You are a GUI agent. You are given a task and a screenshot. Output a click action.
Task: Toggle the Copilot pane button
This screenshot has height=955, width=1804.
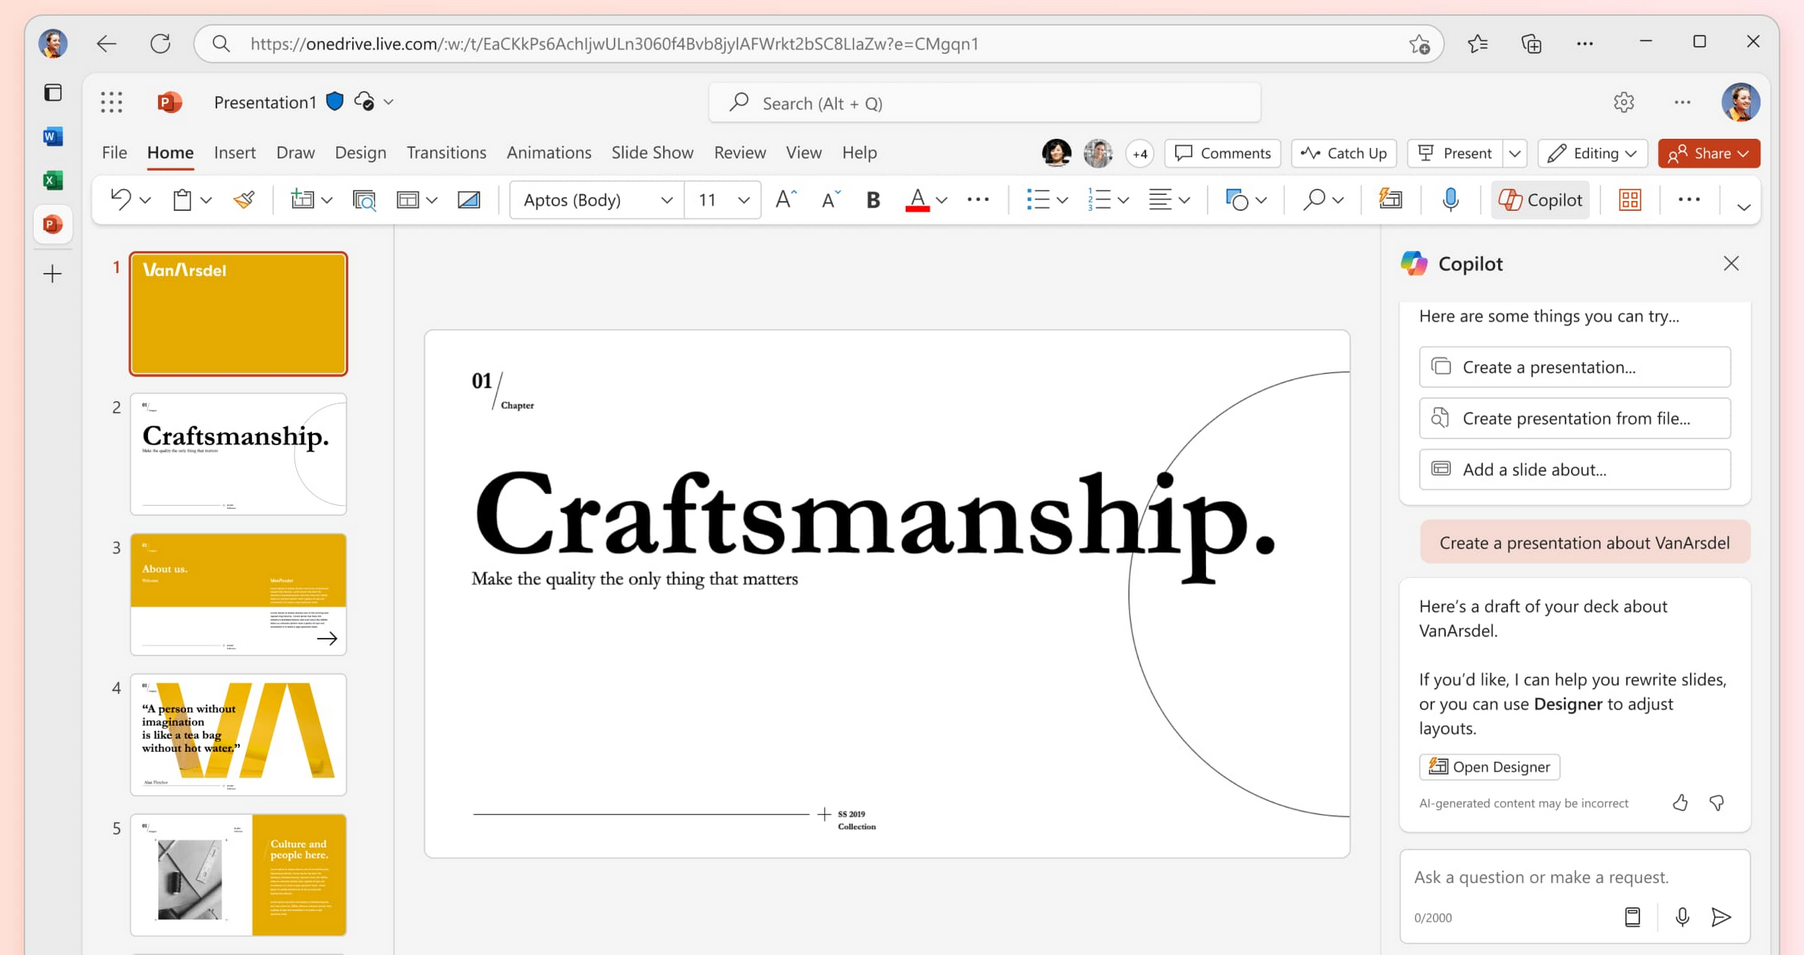[1541, 200]
